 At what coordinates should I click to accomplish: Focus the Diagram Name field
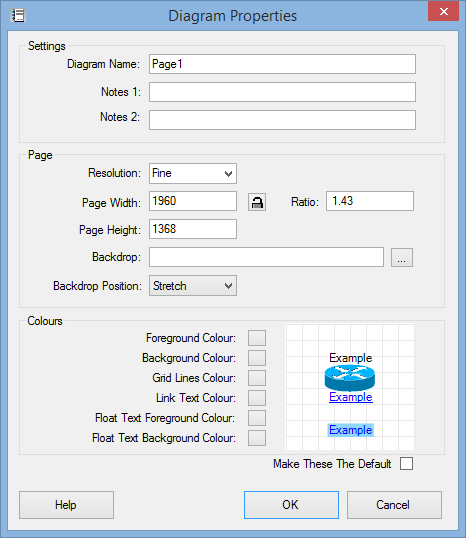pyautogui.click(x=282, y=64)
